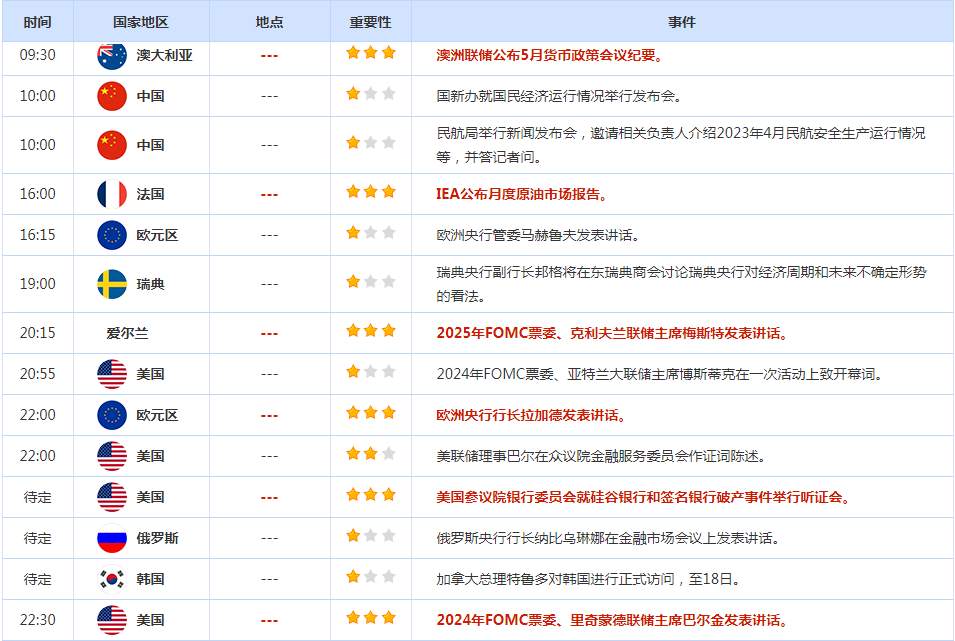Open the 克利夫兰联储主席梅斯特 speech event
The image size is (955, 641).
point(612,333)
